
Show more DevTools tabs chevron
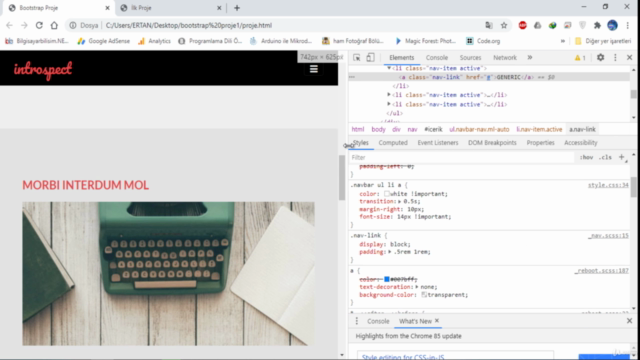tap(530, 58)
